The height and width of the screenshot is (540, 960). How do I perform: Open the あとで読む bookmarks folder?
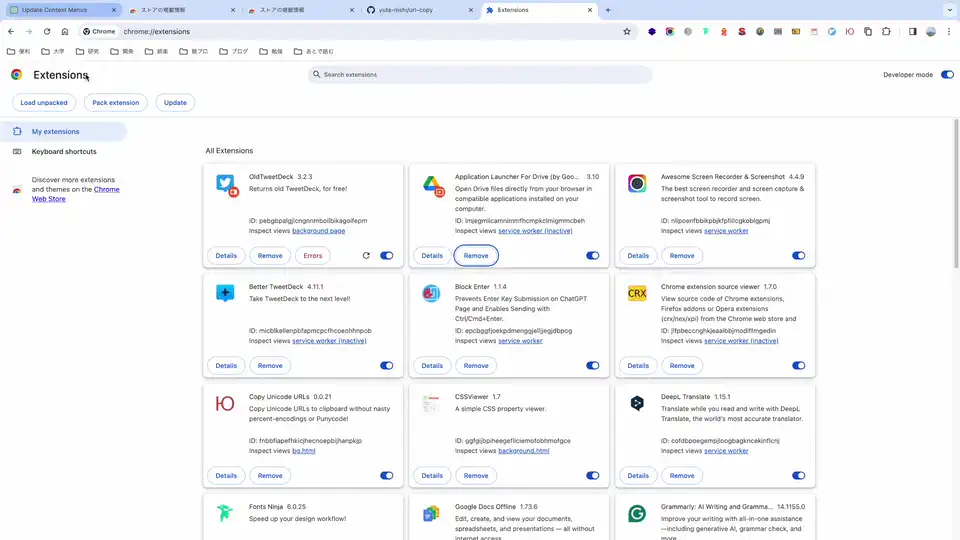click(313, 51)
